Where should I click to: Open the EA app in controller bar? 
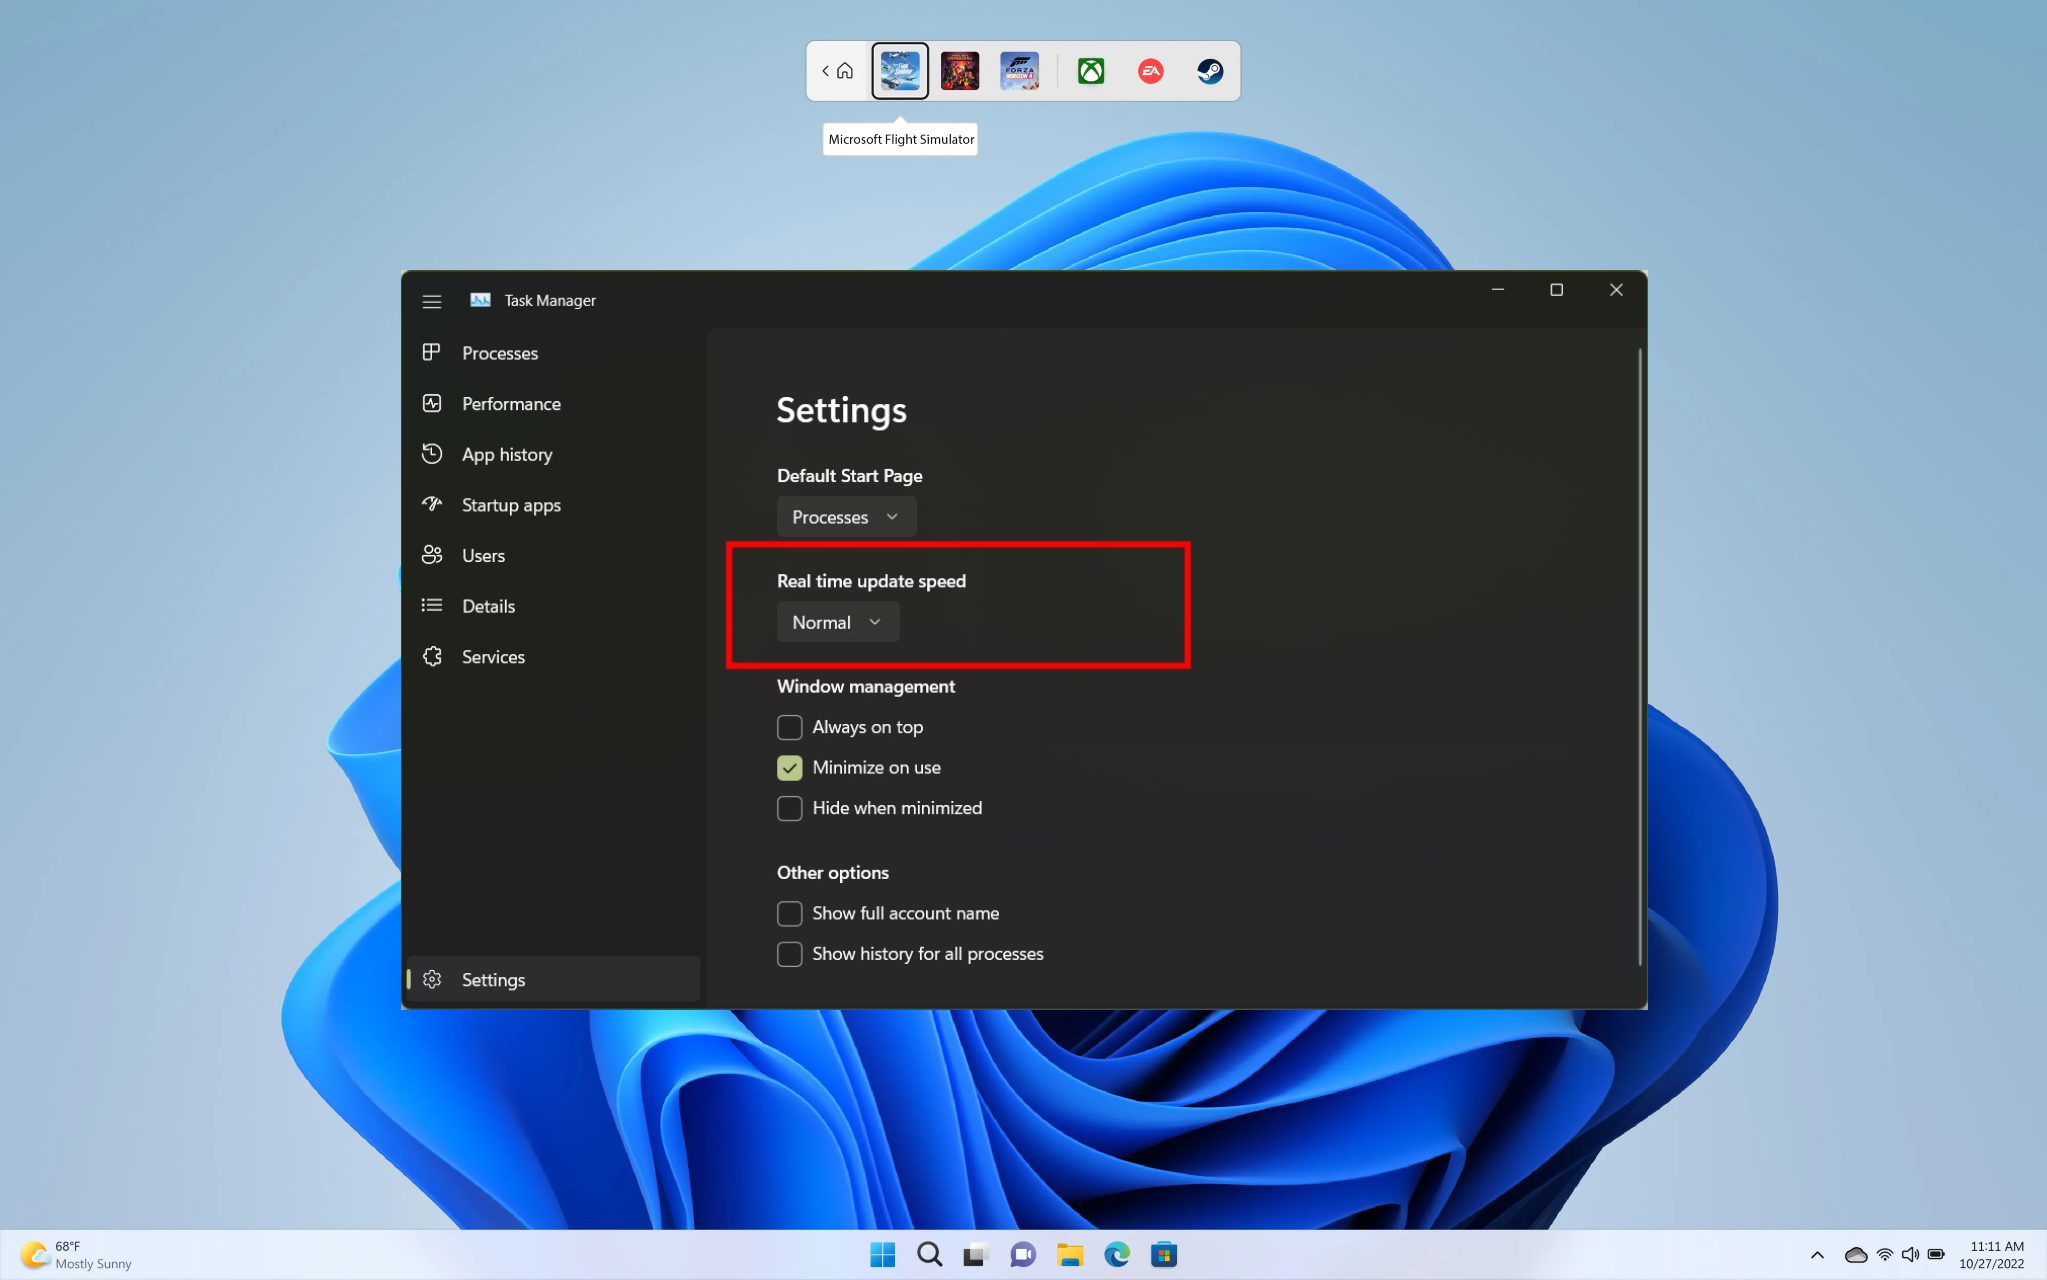pyautogui.click(x=1151, y=71)
